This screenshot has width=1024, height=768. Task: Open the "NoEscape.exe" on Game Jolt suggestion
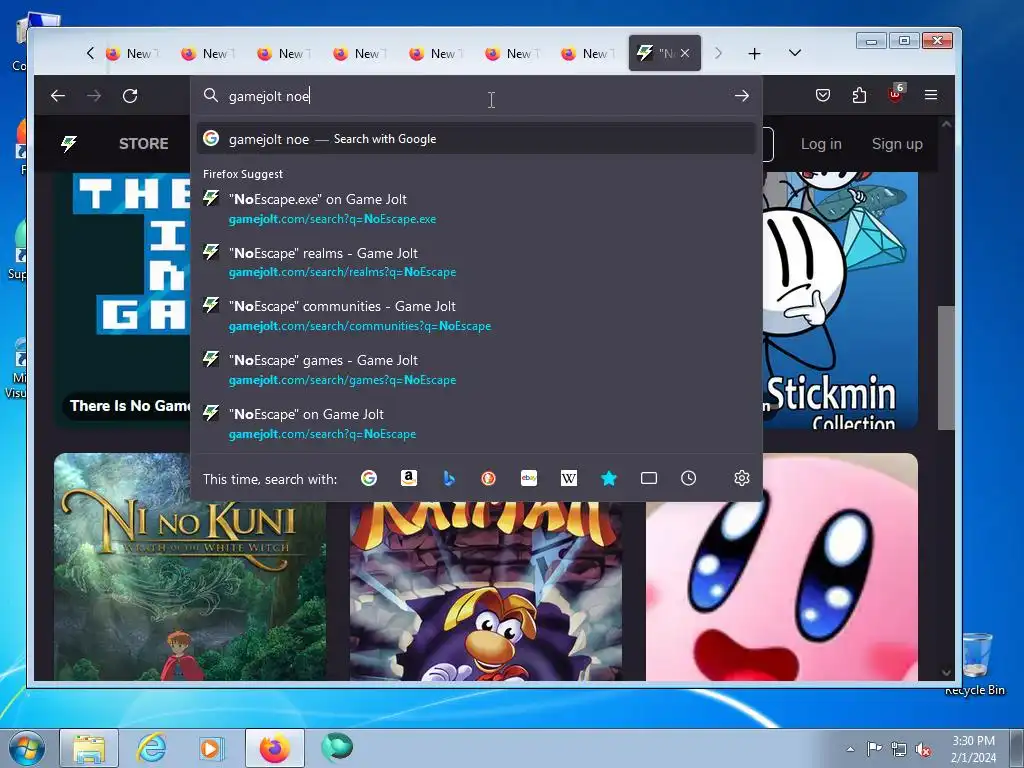click(x=477, y=209)
